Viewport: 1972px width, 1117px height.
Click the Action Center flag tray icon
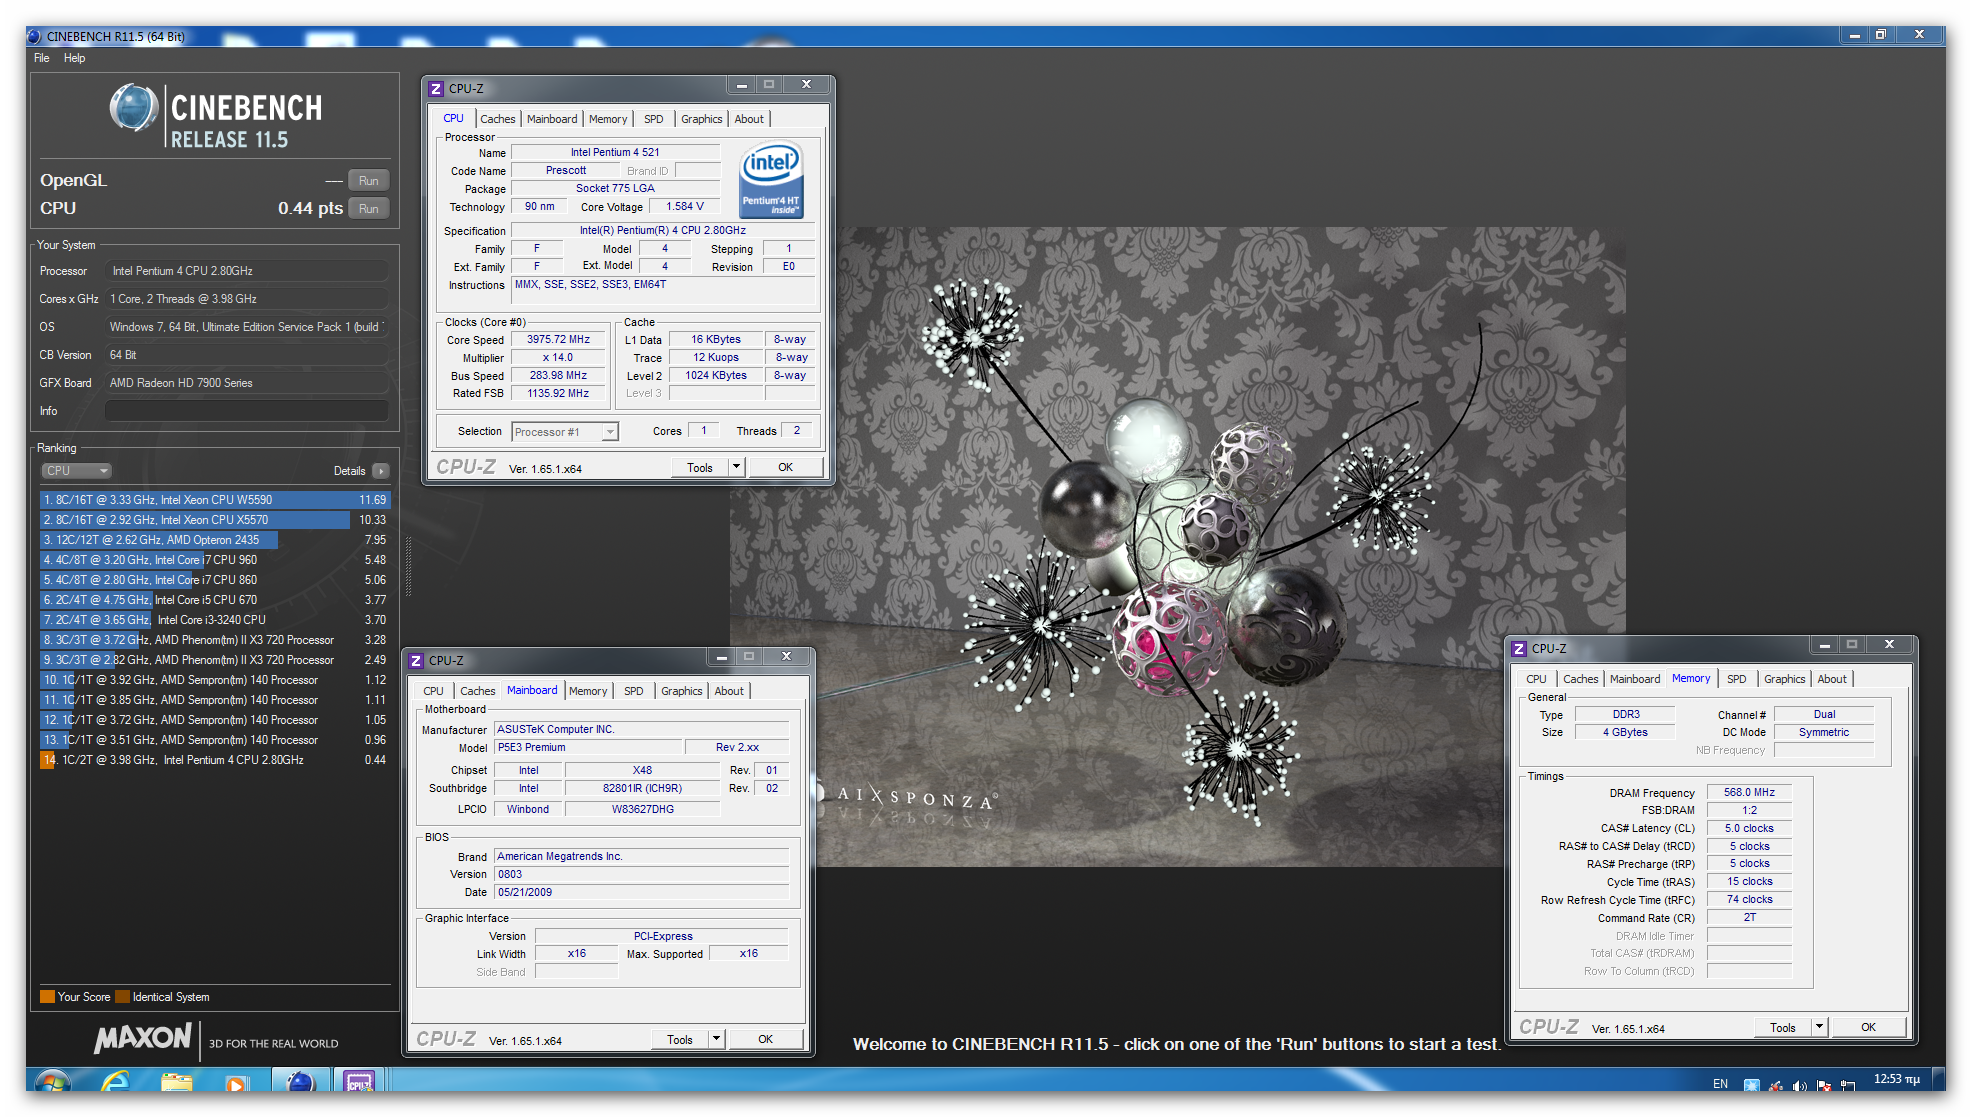pos(1823,1084)
